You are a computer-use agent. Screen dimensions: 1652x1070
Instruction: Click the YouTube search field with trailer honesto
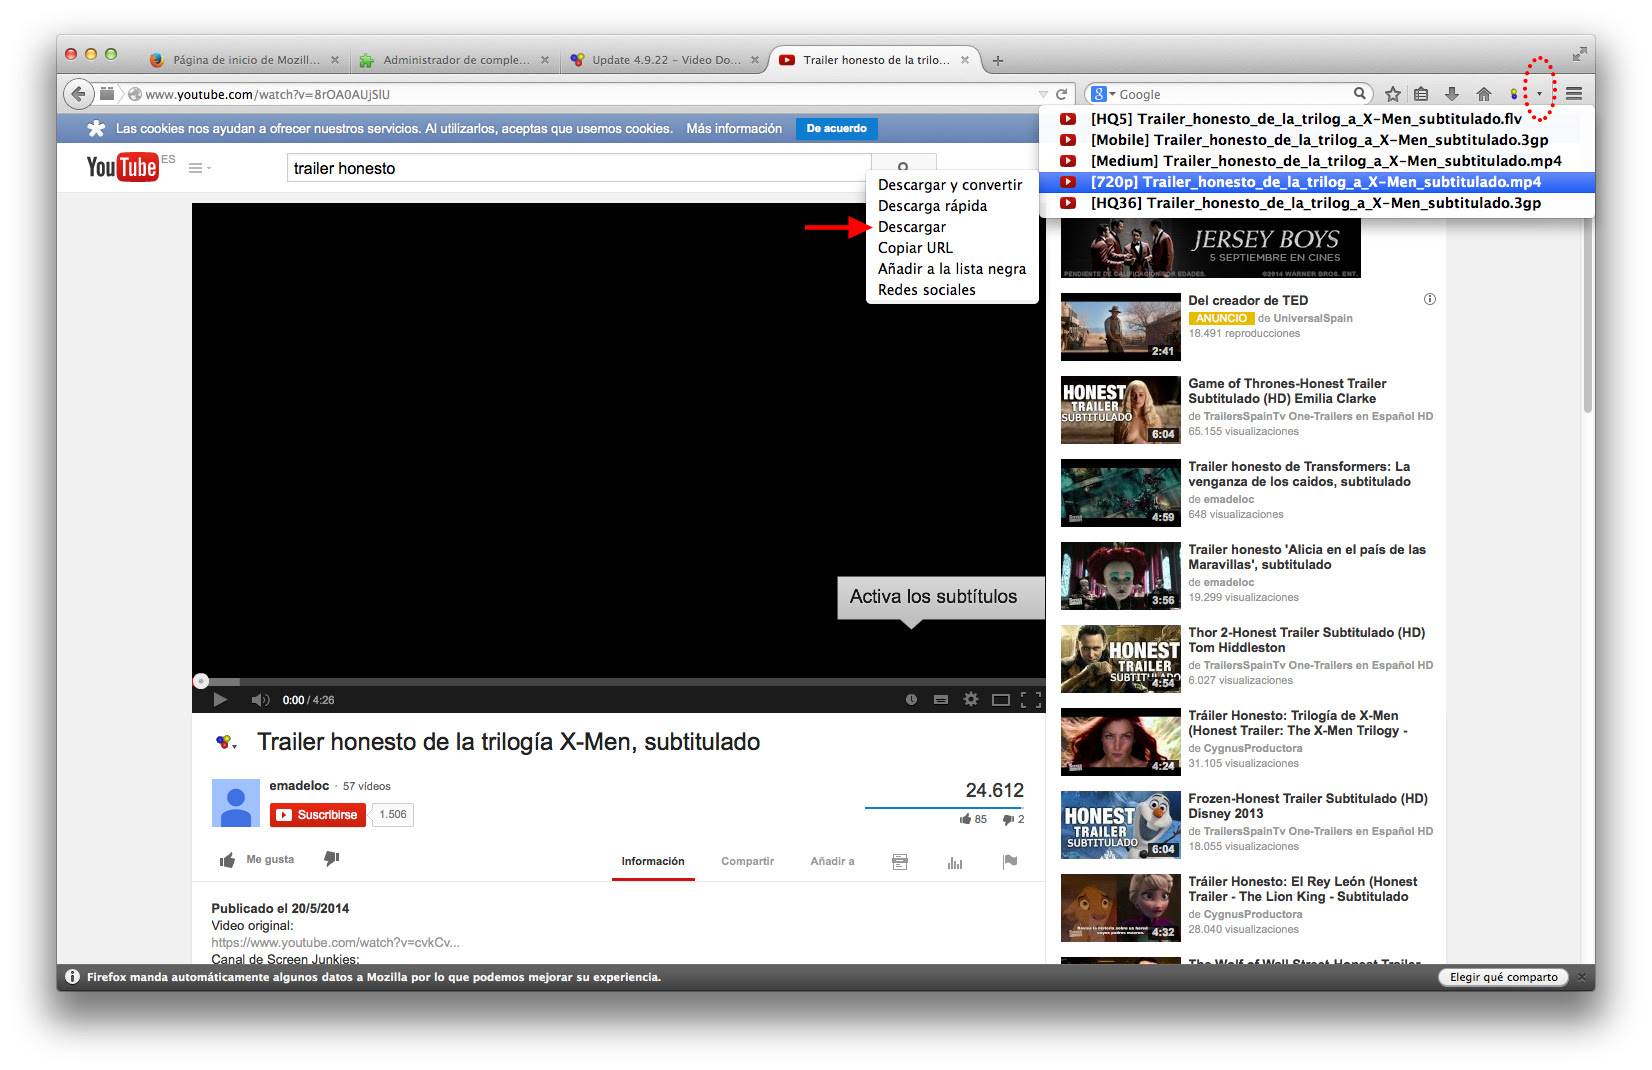(579, 168)
